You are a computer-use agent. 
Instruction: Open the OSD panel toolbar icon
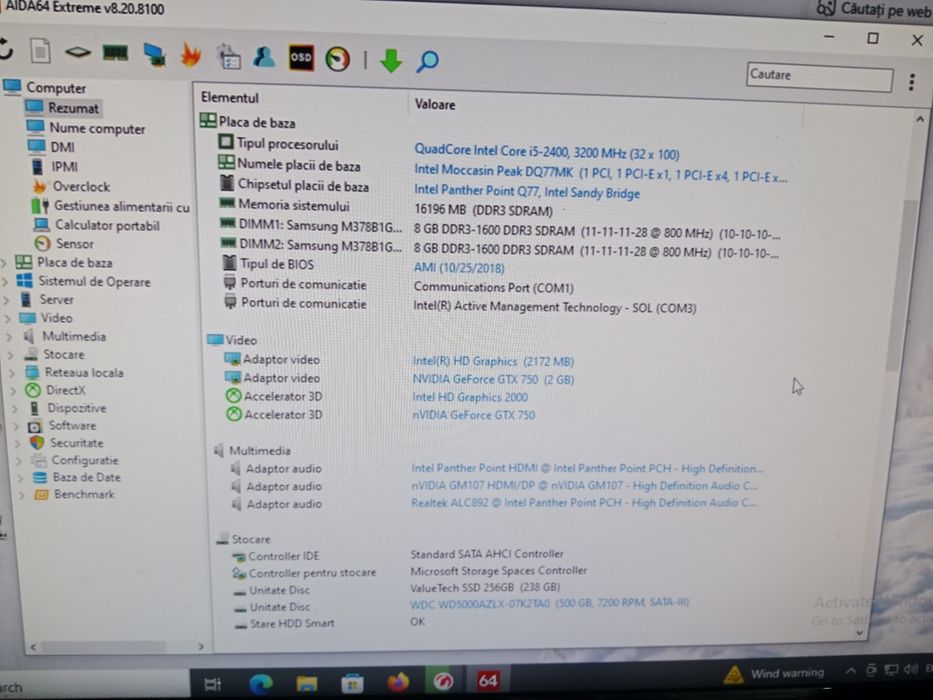tap(301, 58)
